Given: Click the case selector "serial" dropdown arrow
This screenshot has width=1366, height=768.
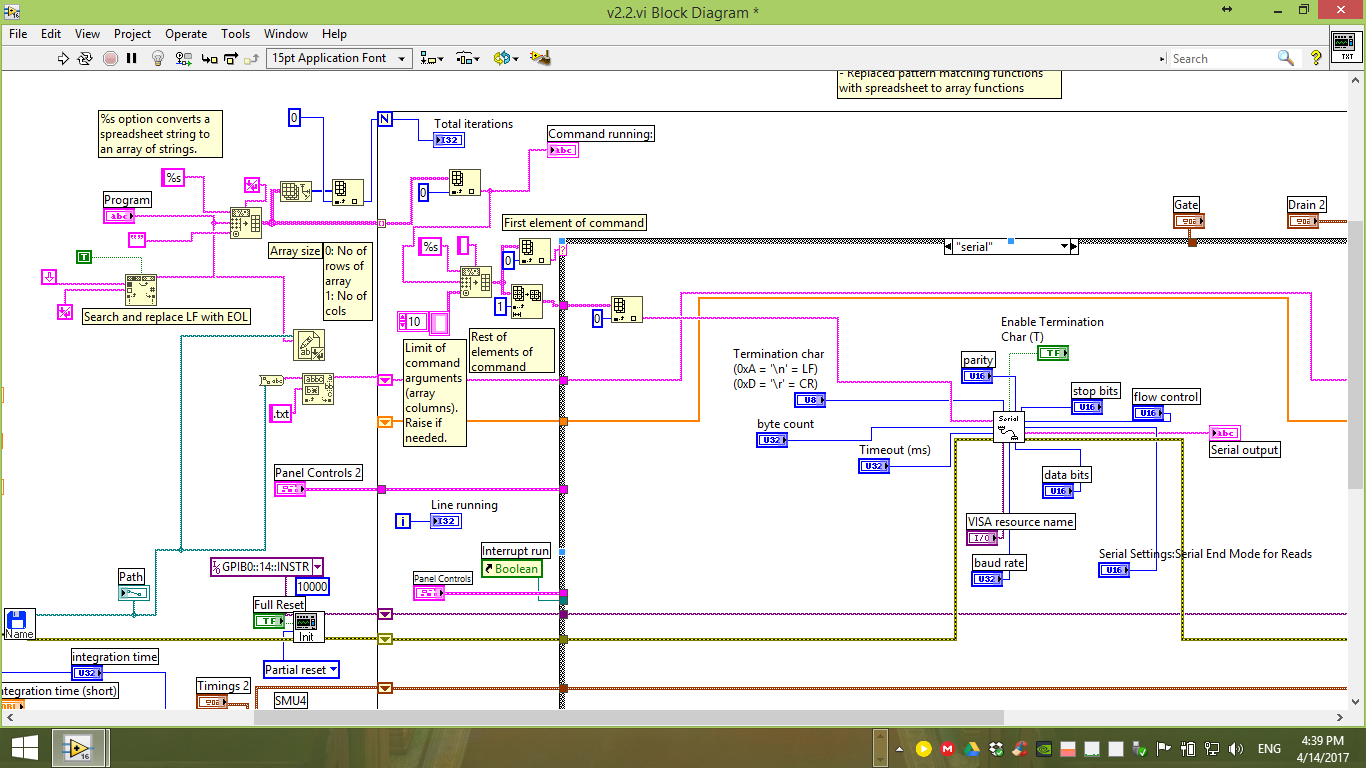Looking at the screenshot, I should point(1064,246).
